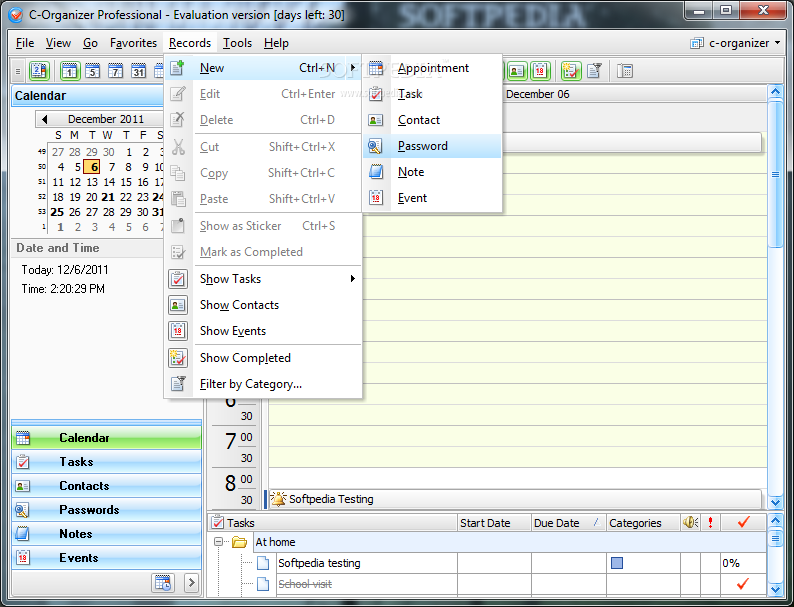The width and height of the screenshot is (794, 607).
Task: Sort tasks by Start Date column
Action: click(494, 523)
